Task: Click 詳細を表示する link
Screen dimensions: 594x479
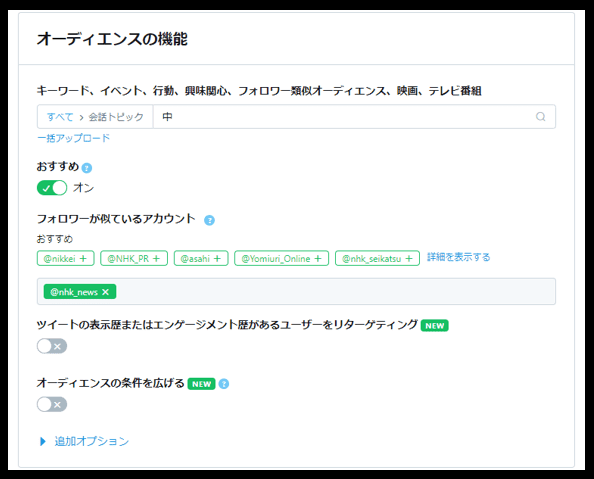Action: (459, 257)
